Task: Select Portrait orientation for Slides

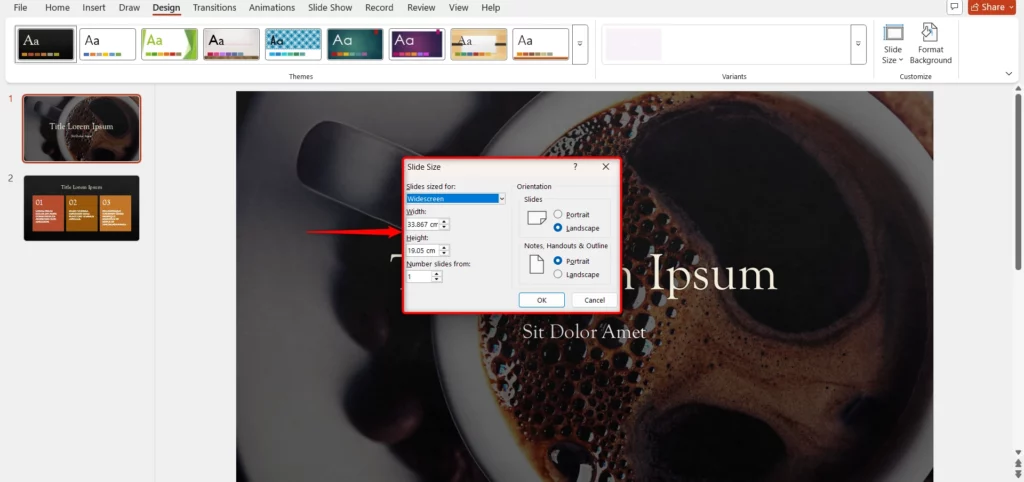Action: coord(557,214)
